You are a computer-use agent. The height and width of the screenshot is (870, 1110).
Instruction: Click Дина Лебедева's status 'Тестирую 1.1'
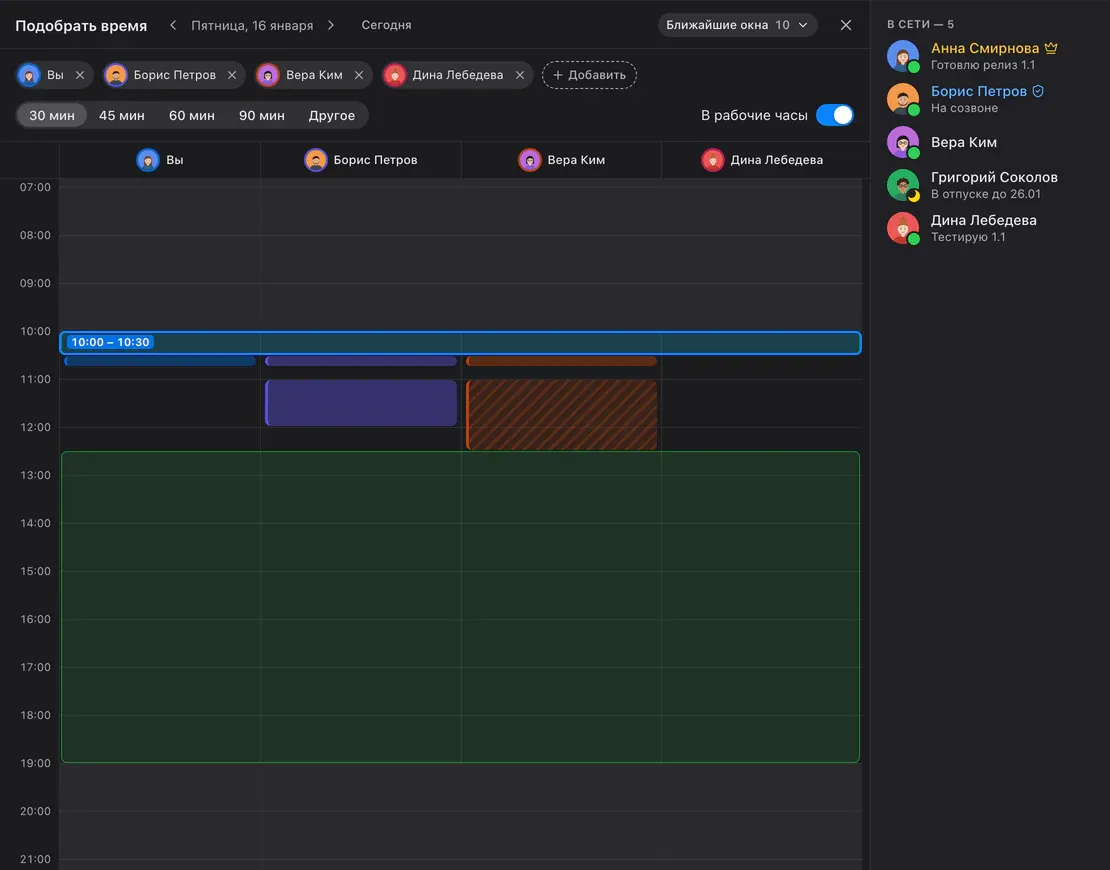tap(968, 237)
